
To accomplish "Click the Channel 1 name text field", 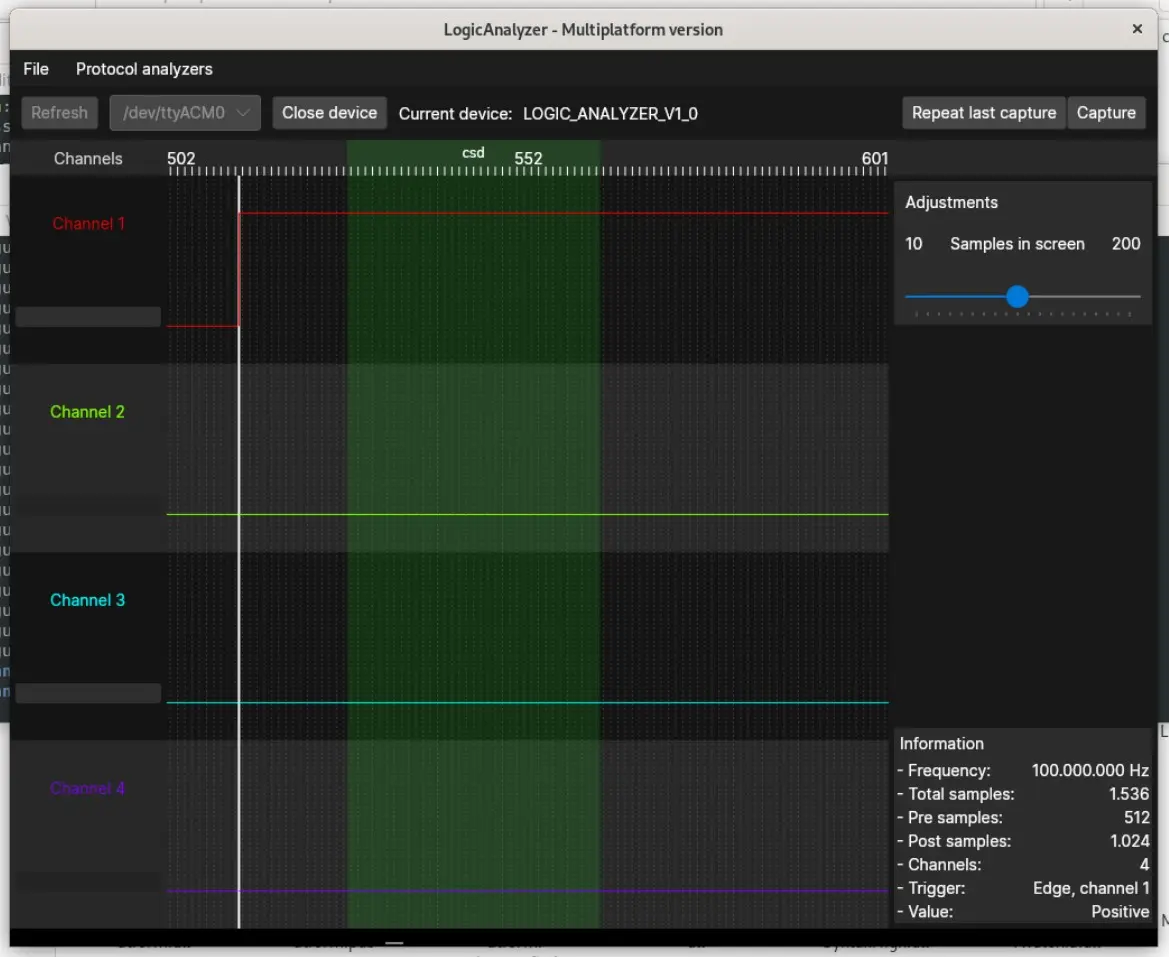I will pos(88,317).
